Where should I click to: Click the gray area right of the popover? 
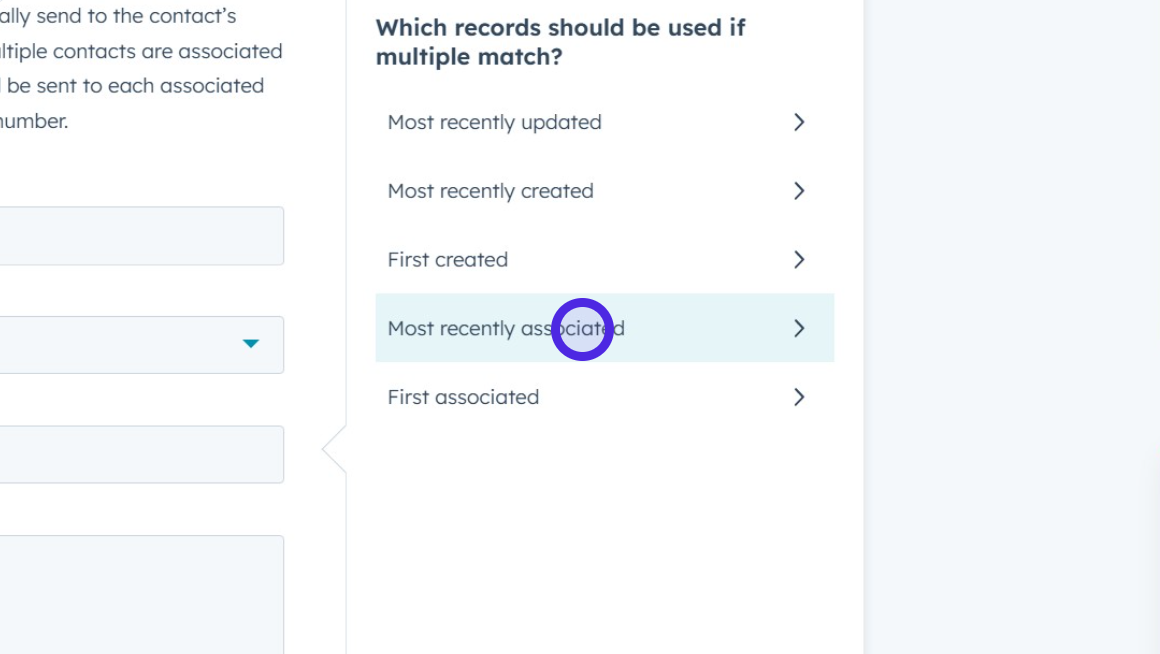(1010, 330)
